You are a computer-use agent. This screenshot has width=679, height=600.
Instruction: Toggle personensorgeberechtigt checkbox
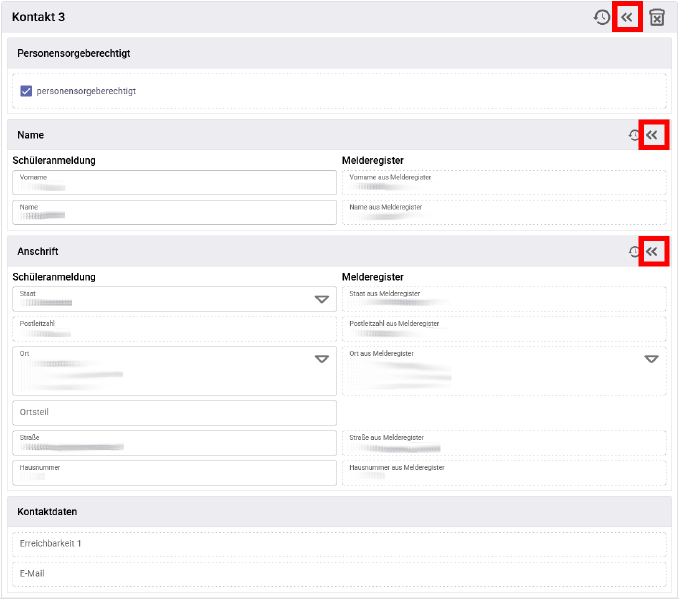pyautogui.click(x=26, y=91)
